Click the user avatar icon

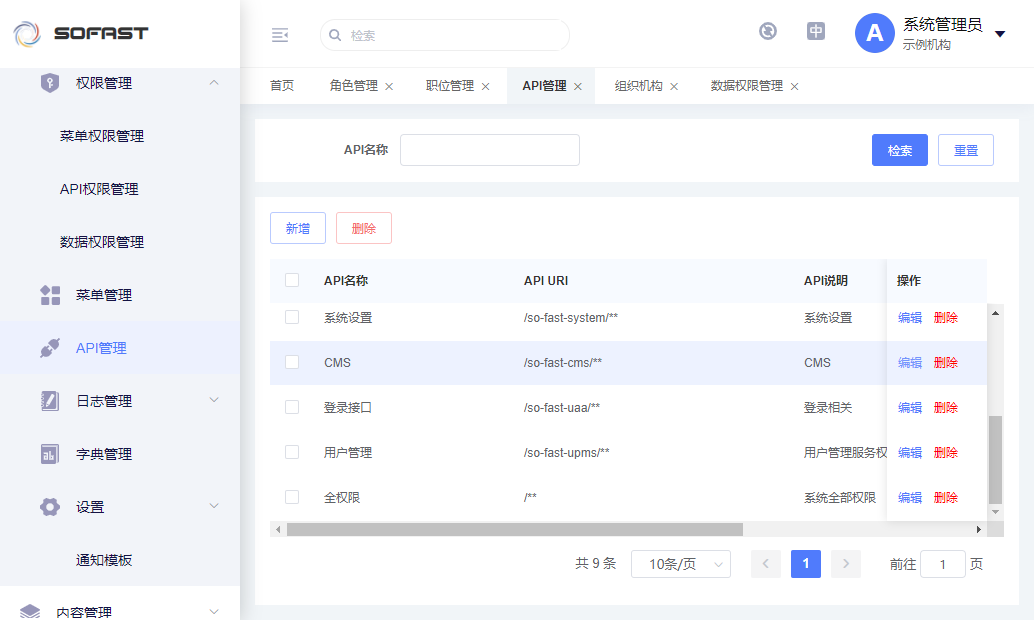[874, 33]
